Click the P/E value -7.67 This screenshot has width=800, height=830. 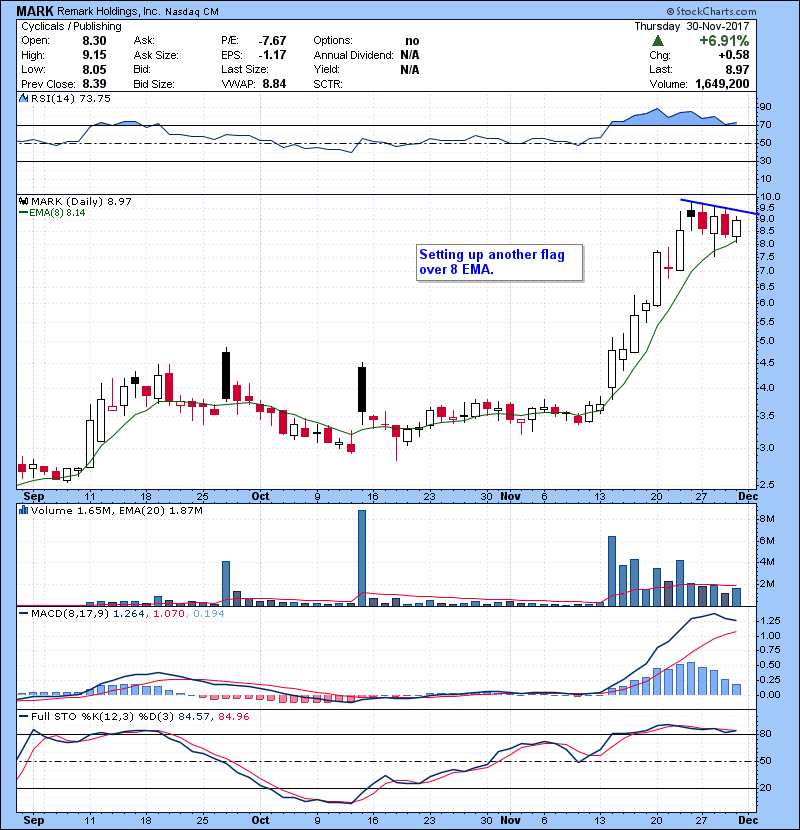[272, 41]
